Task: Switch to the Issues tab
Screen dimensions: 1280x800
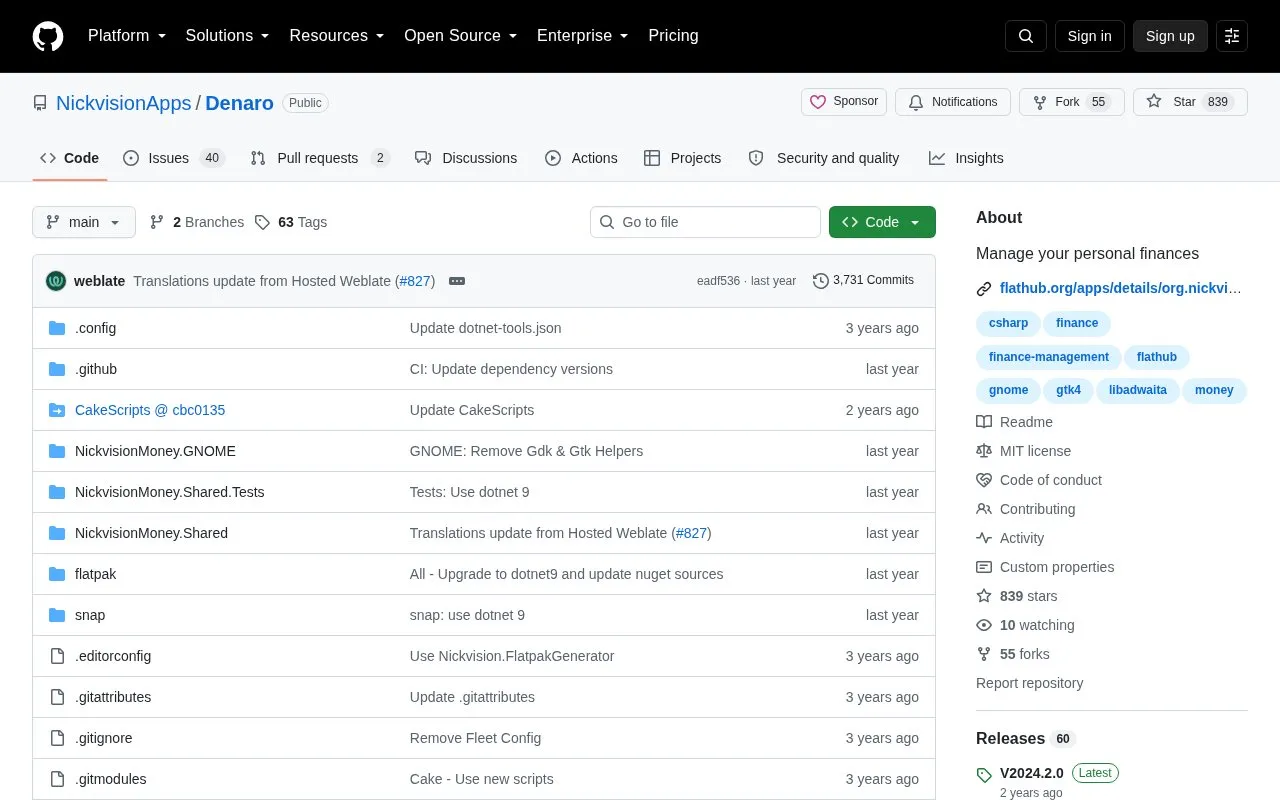Action: pyautogui.click(x=174, y=158)
